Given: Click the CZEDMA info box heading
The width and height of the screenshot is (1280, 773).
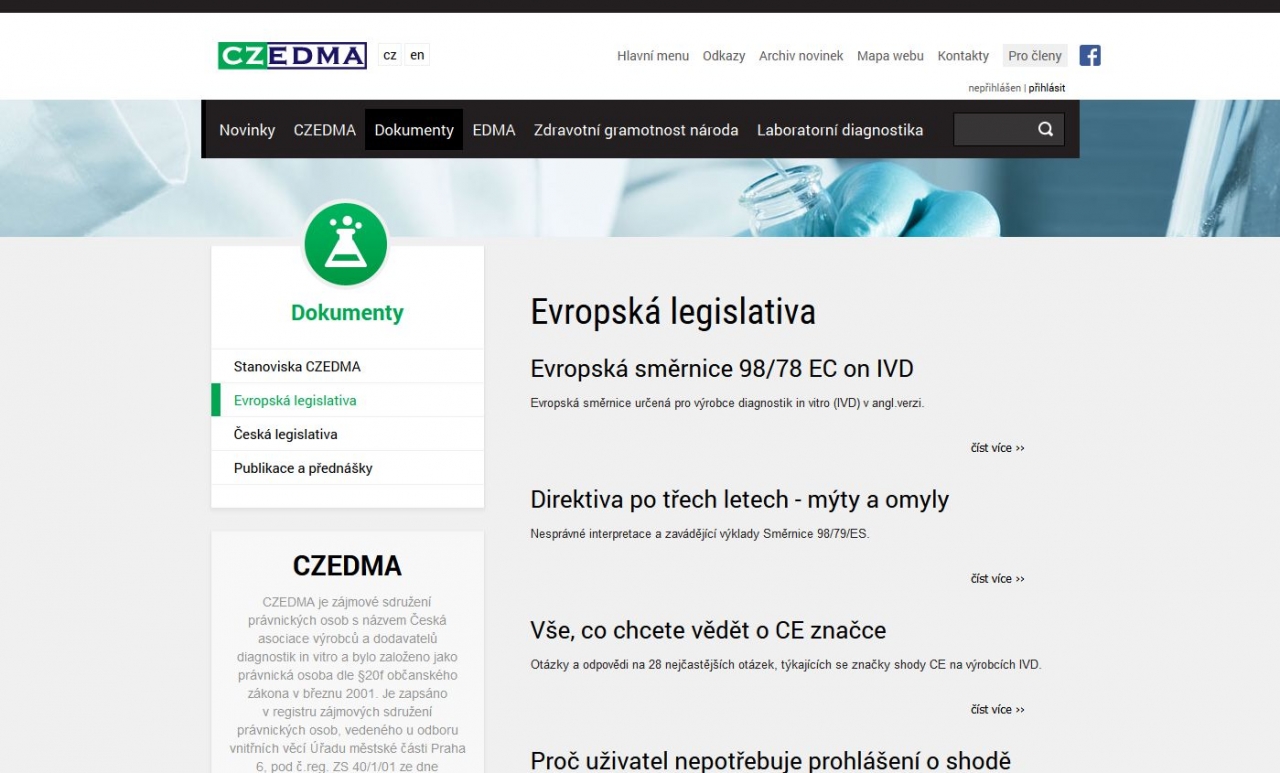Looking at the screenshot, I should point(347,566).
